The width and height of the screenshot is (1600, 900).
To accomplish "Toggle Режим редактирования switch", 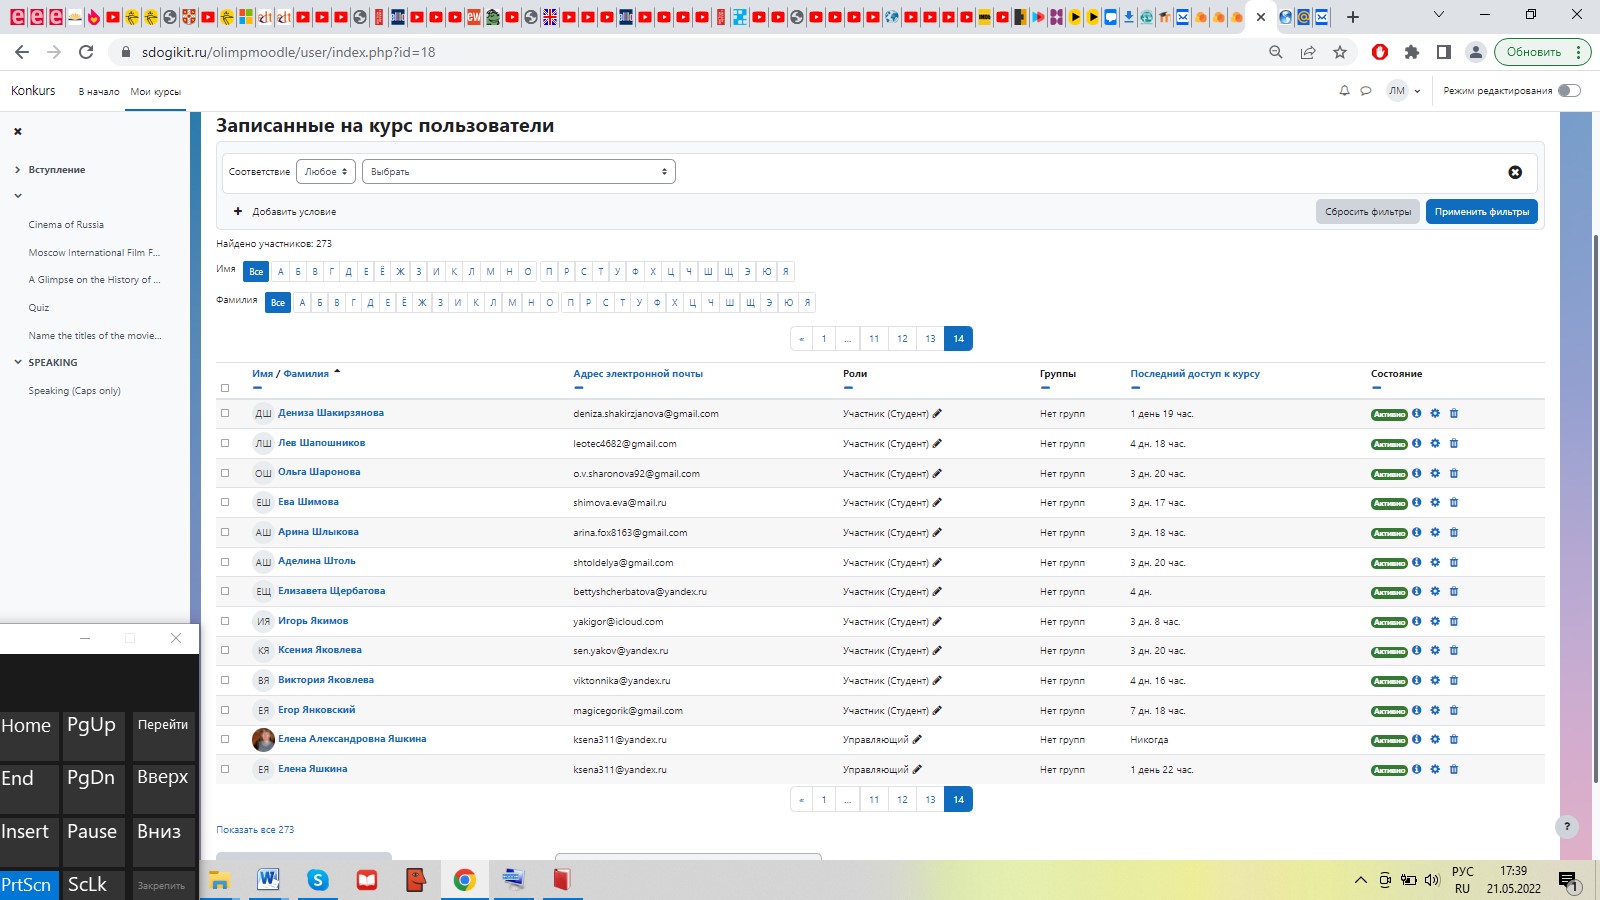I will (x=1569, y=91).
